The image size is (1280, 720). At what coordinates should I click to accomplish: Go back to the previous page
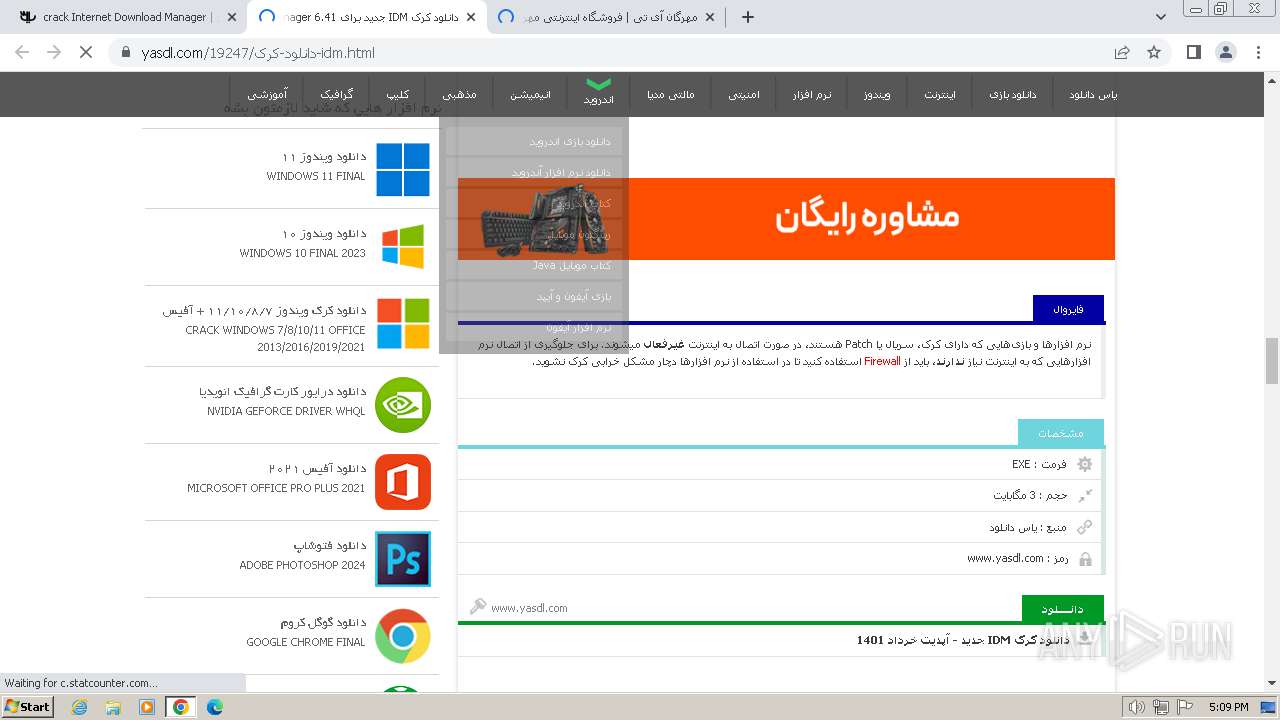pos(22,52)
